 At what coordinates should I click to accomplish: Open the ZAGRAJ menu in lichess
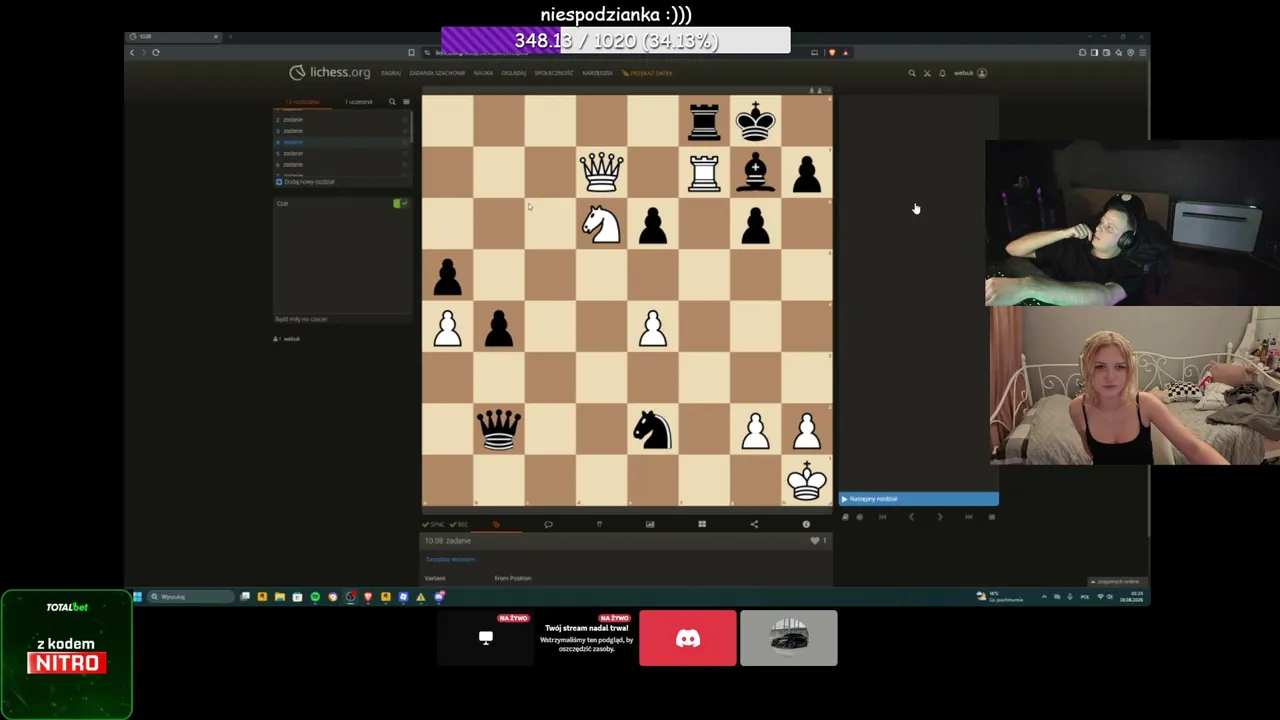click(x=390, y=73)
